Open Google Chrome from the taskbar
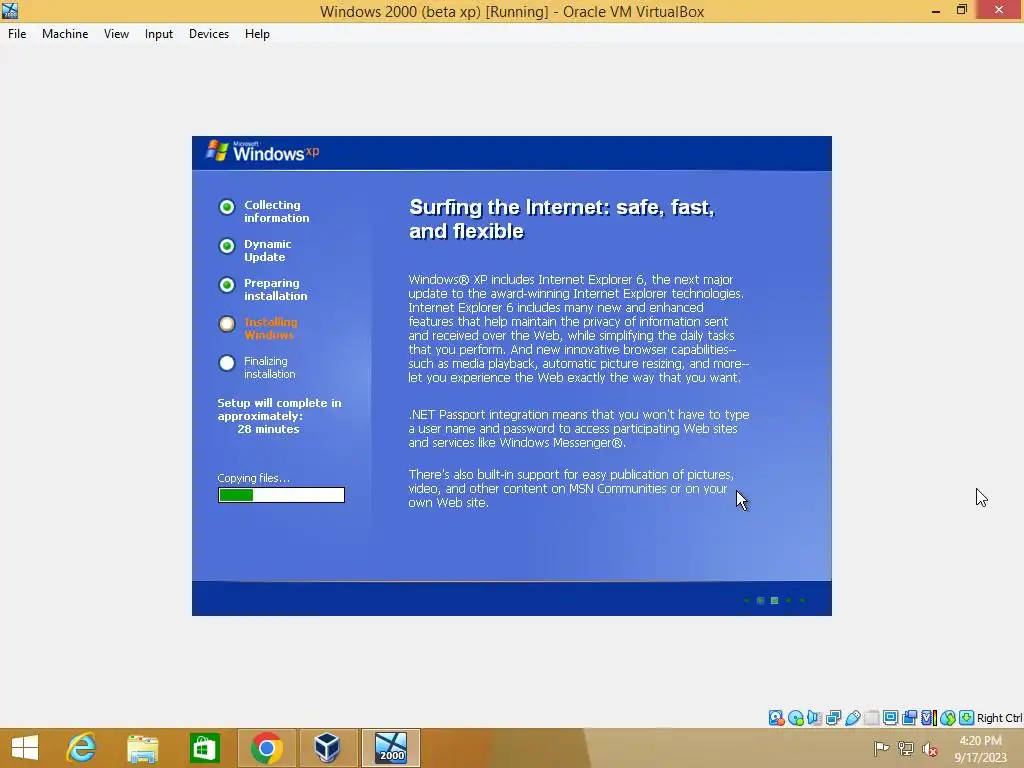This screenshot has width=1024, height=768. click(x=266, y=748)
